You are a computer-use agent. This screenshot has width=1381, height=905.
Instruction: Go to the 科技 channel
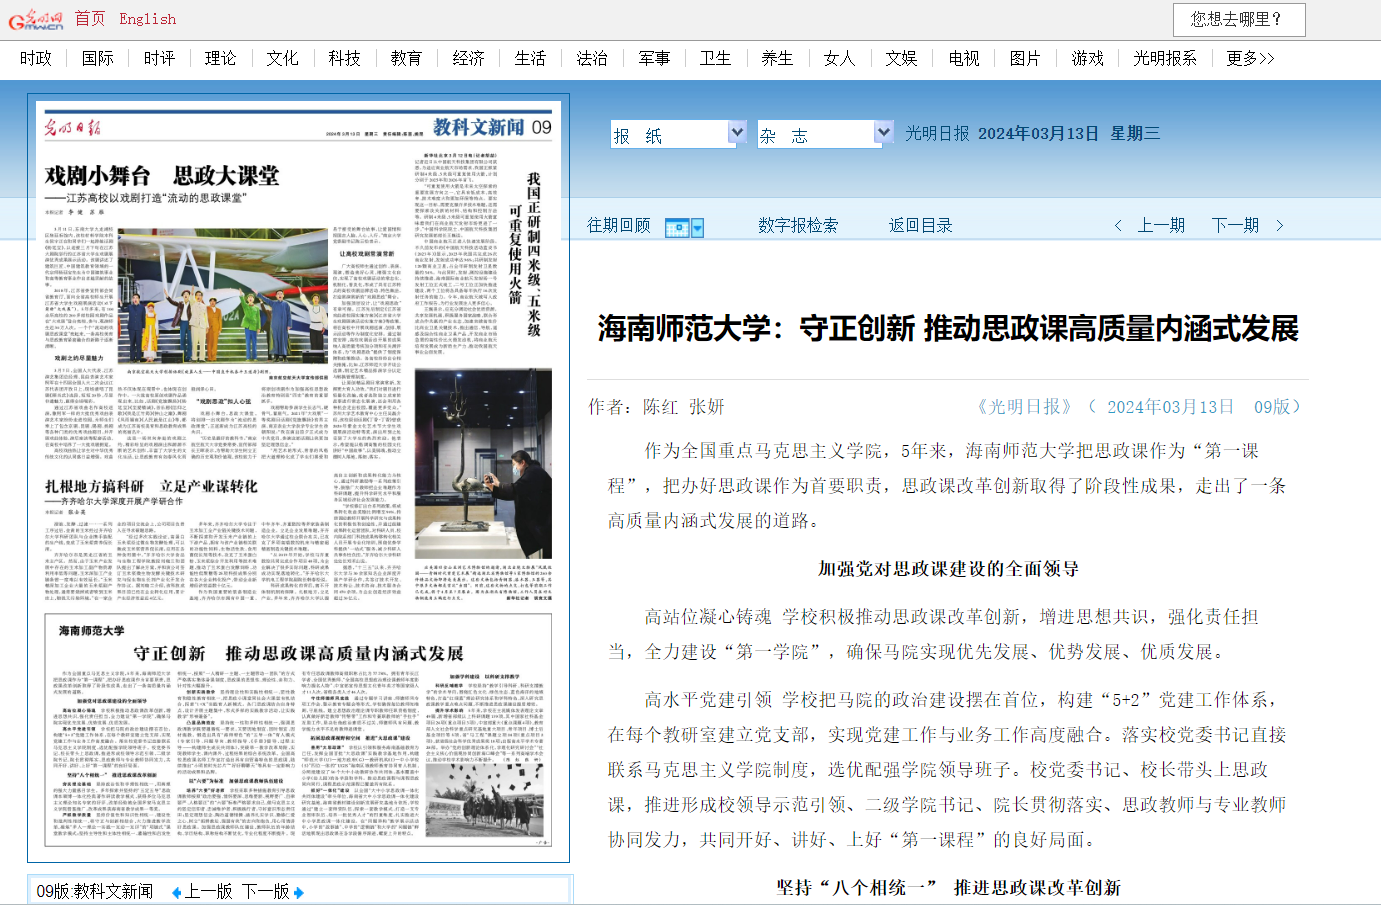point(344,58)
